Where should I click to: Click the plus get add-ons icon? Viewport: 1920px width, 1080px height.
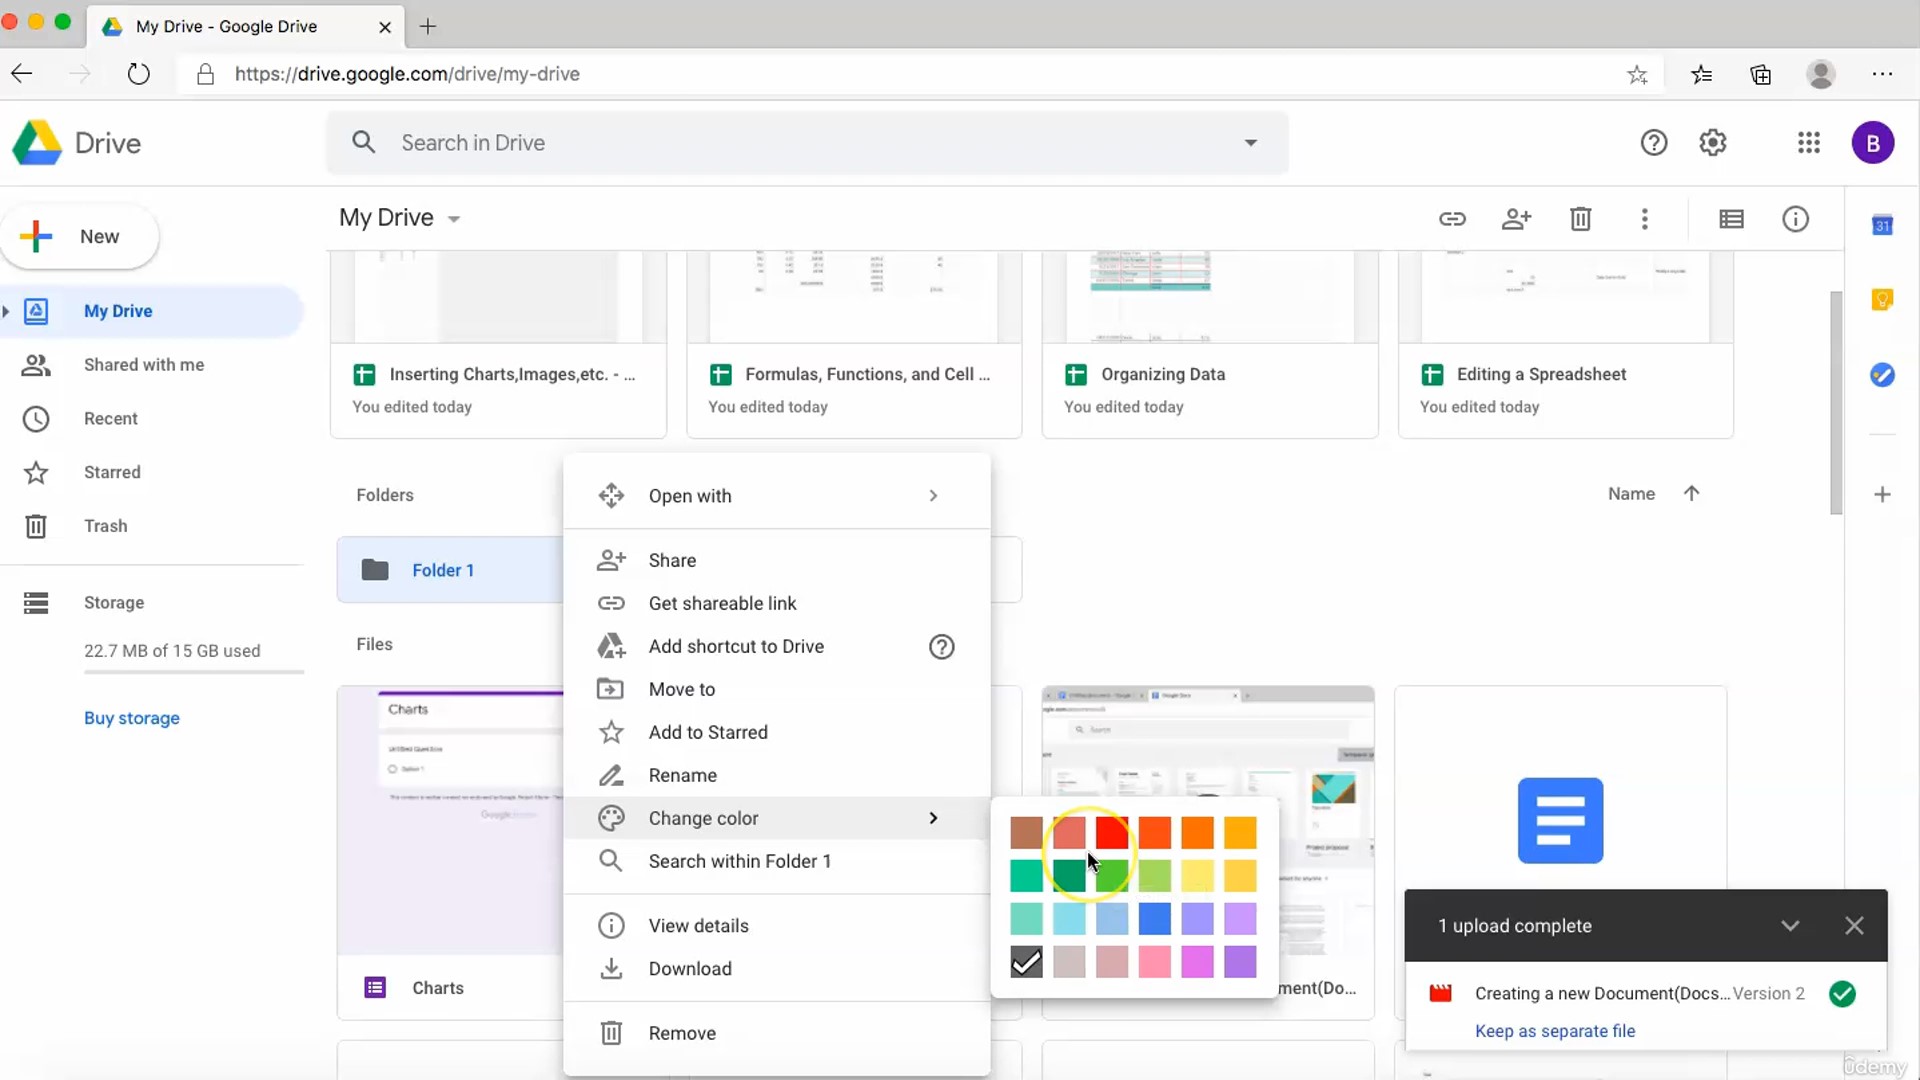point(1882,494)
